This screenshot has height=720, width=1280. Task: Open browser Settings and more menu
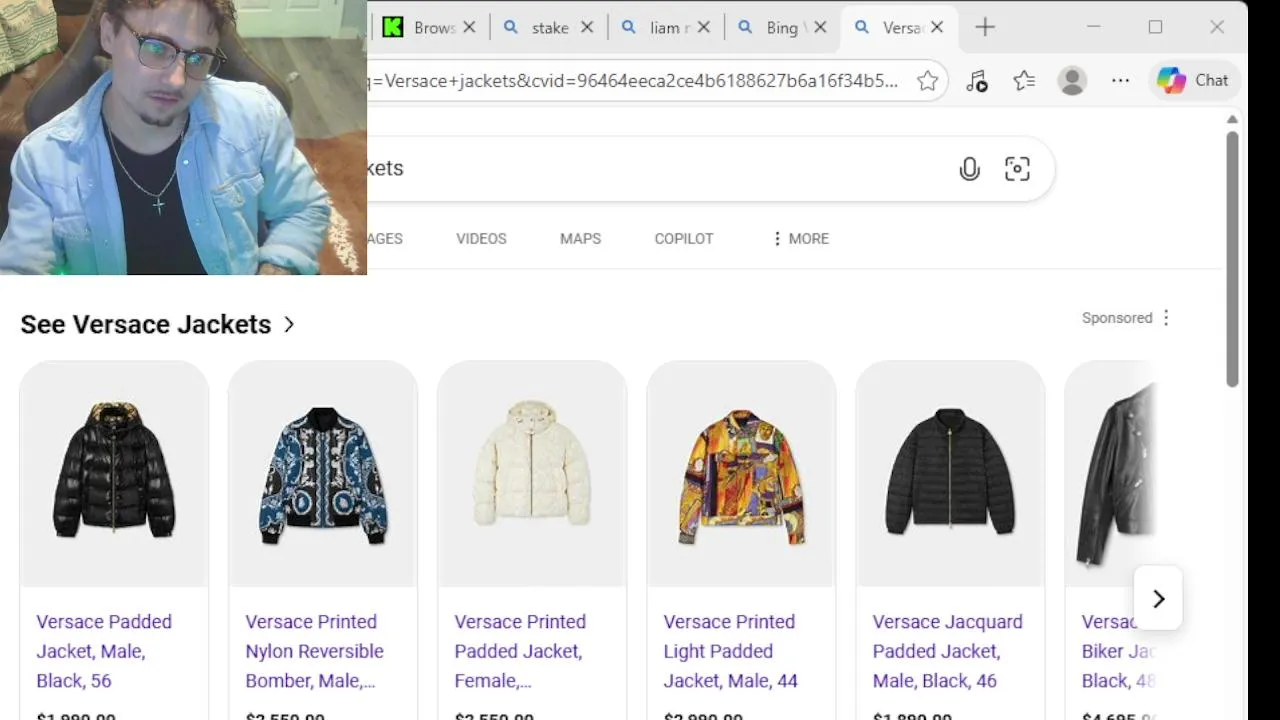click(1120, 81)
